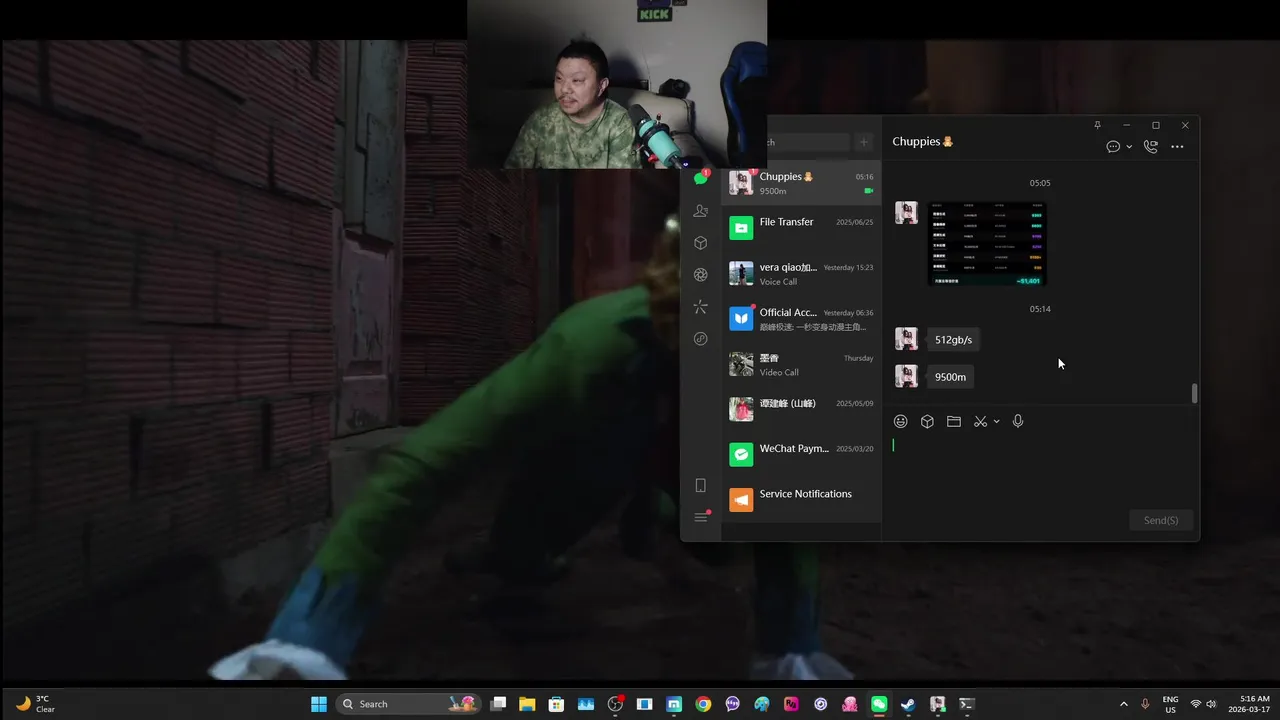Open the terminal icon on the taskbar
Screen dimensions: 1280x720
[x=967, y=704]
